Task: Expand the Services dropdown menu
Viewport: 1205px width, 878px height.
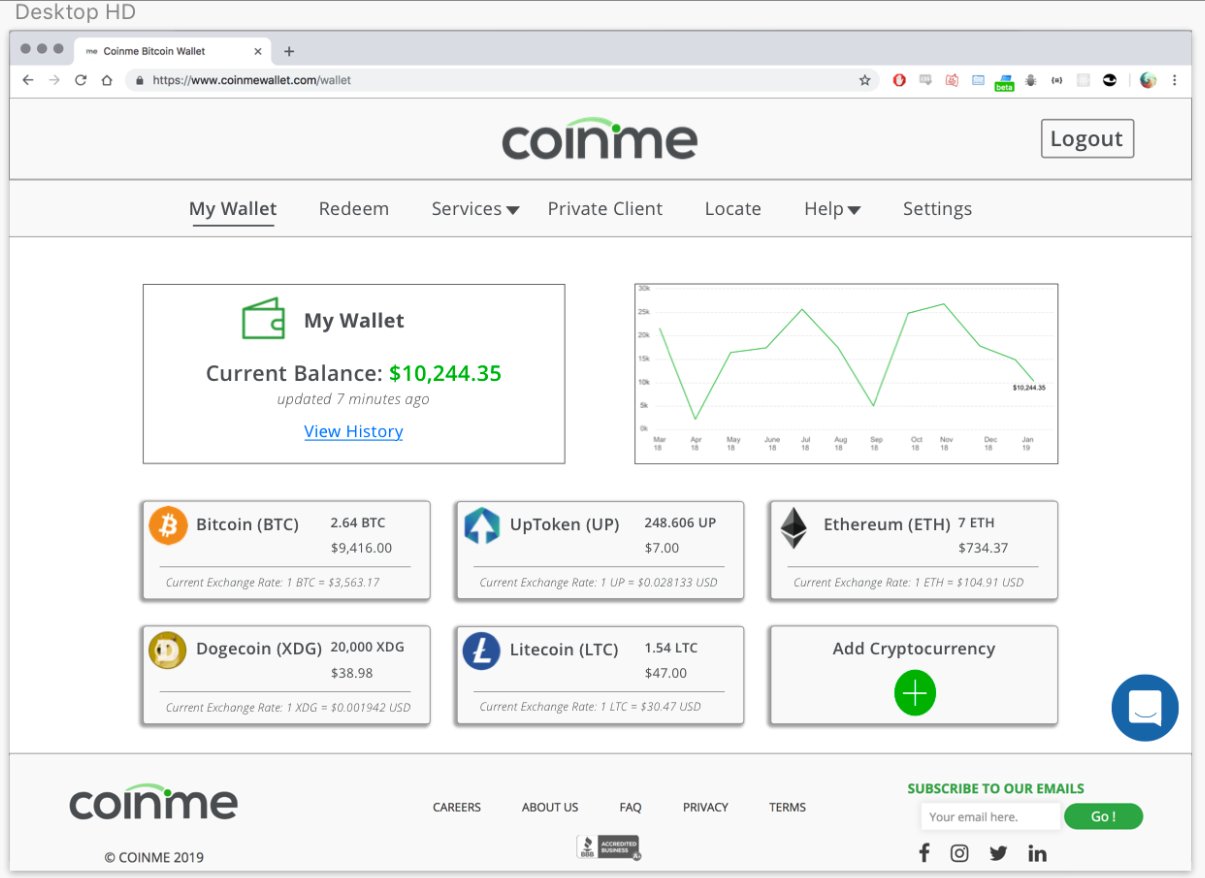Action: [475, 209]
